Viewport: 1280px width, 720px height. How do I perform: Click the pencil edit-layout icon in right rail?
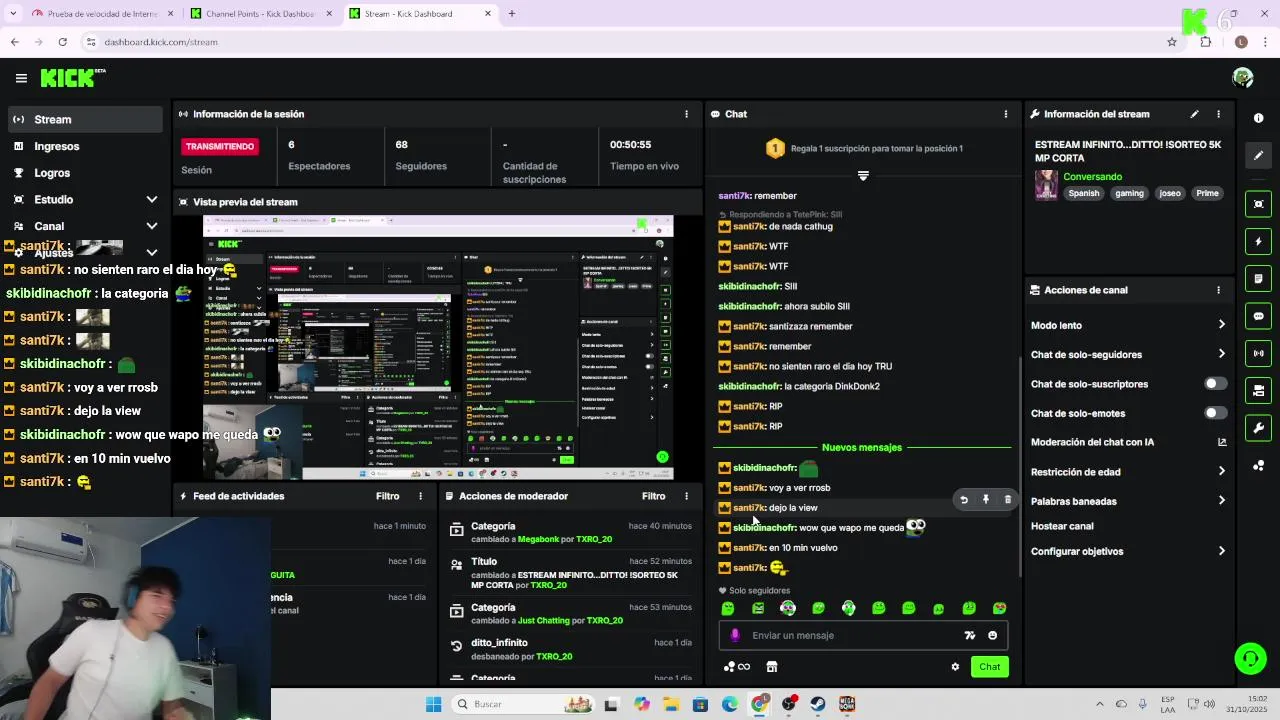coord(1258,155)
